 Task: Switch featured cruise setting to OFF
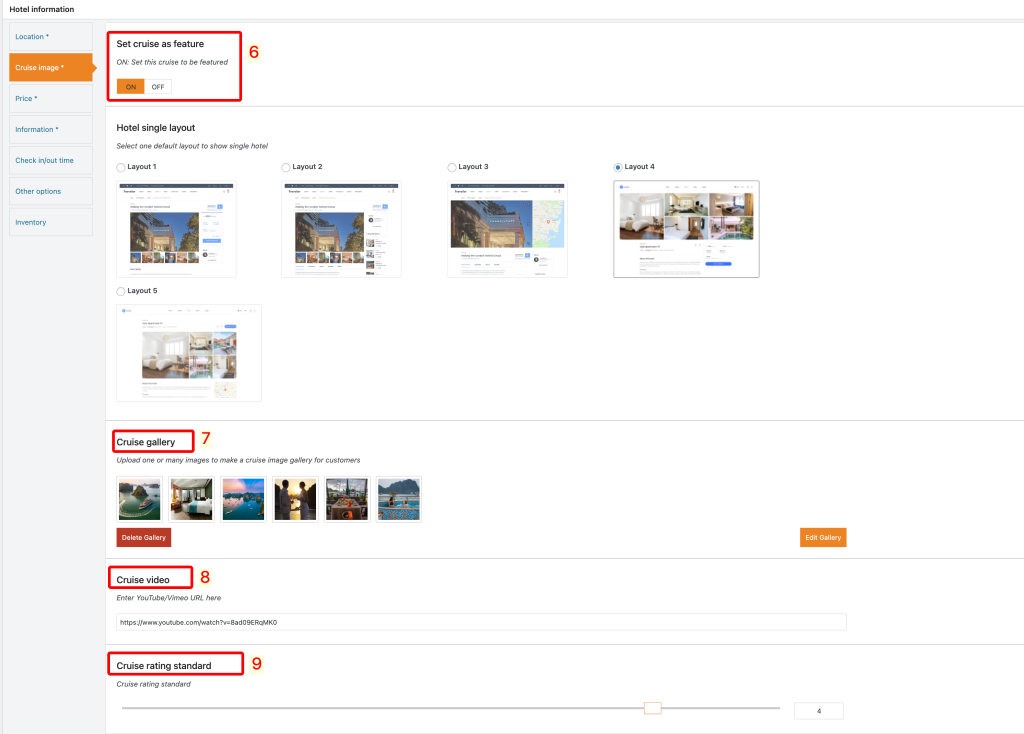point(158,87)
